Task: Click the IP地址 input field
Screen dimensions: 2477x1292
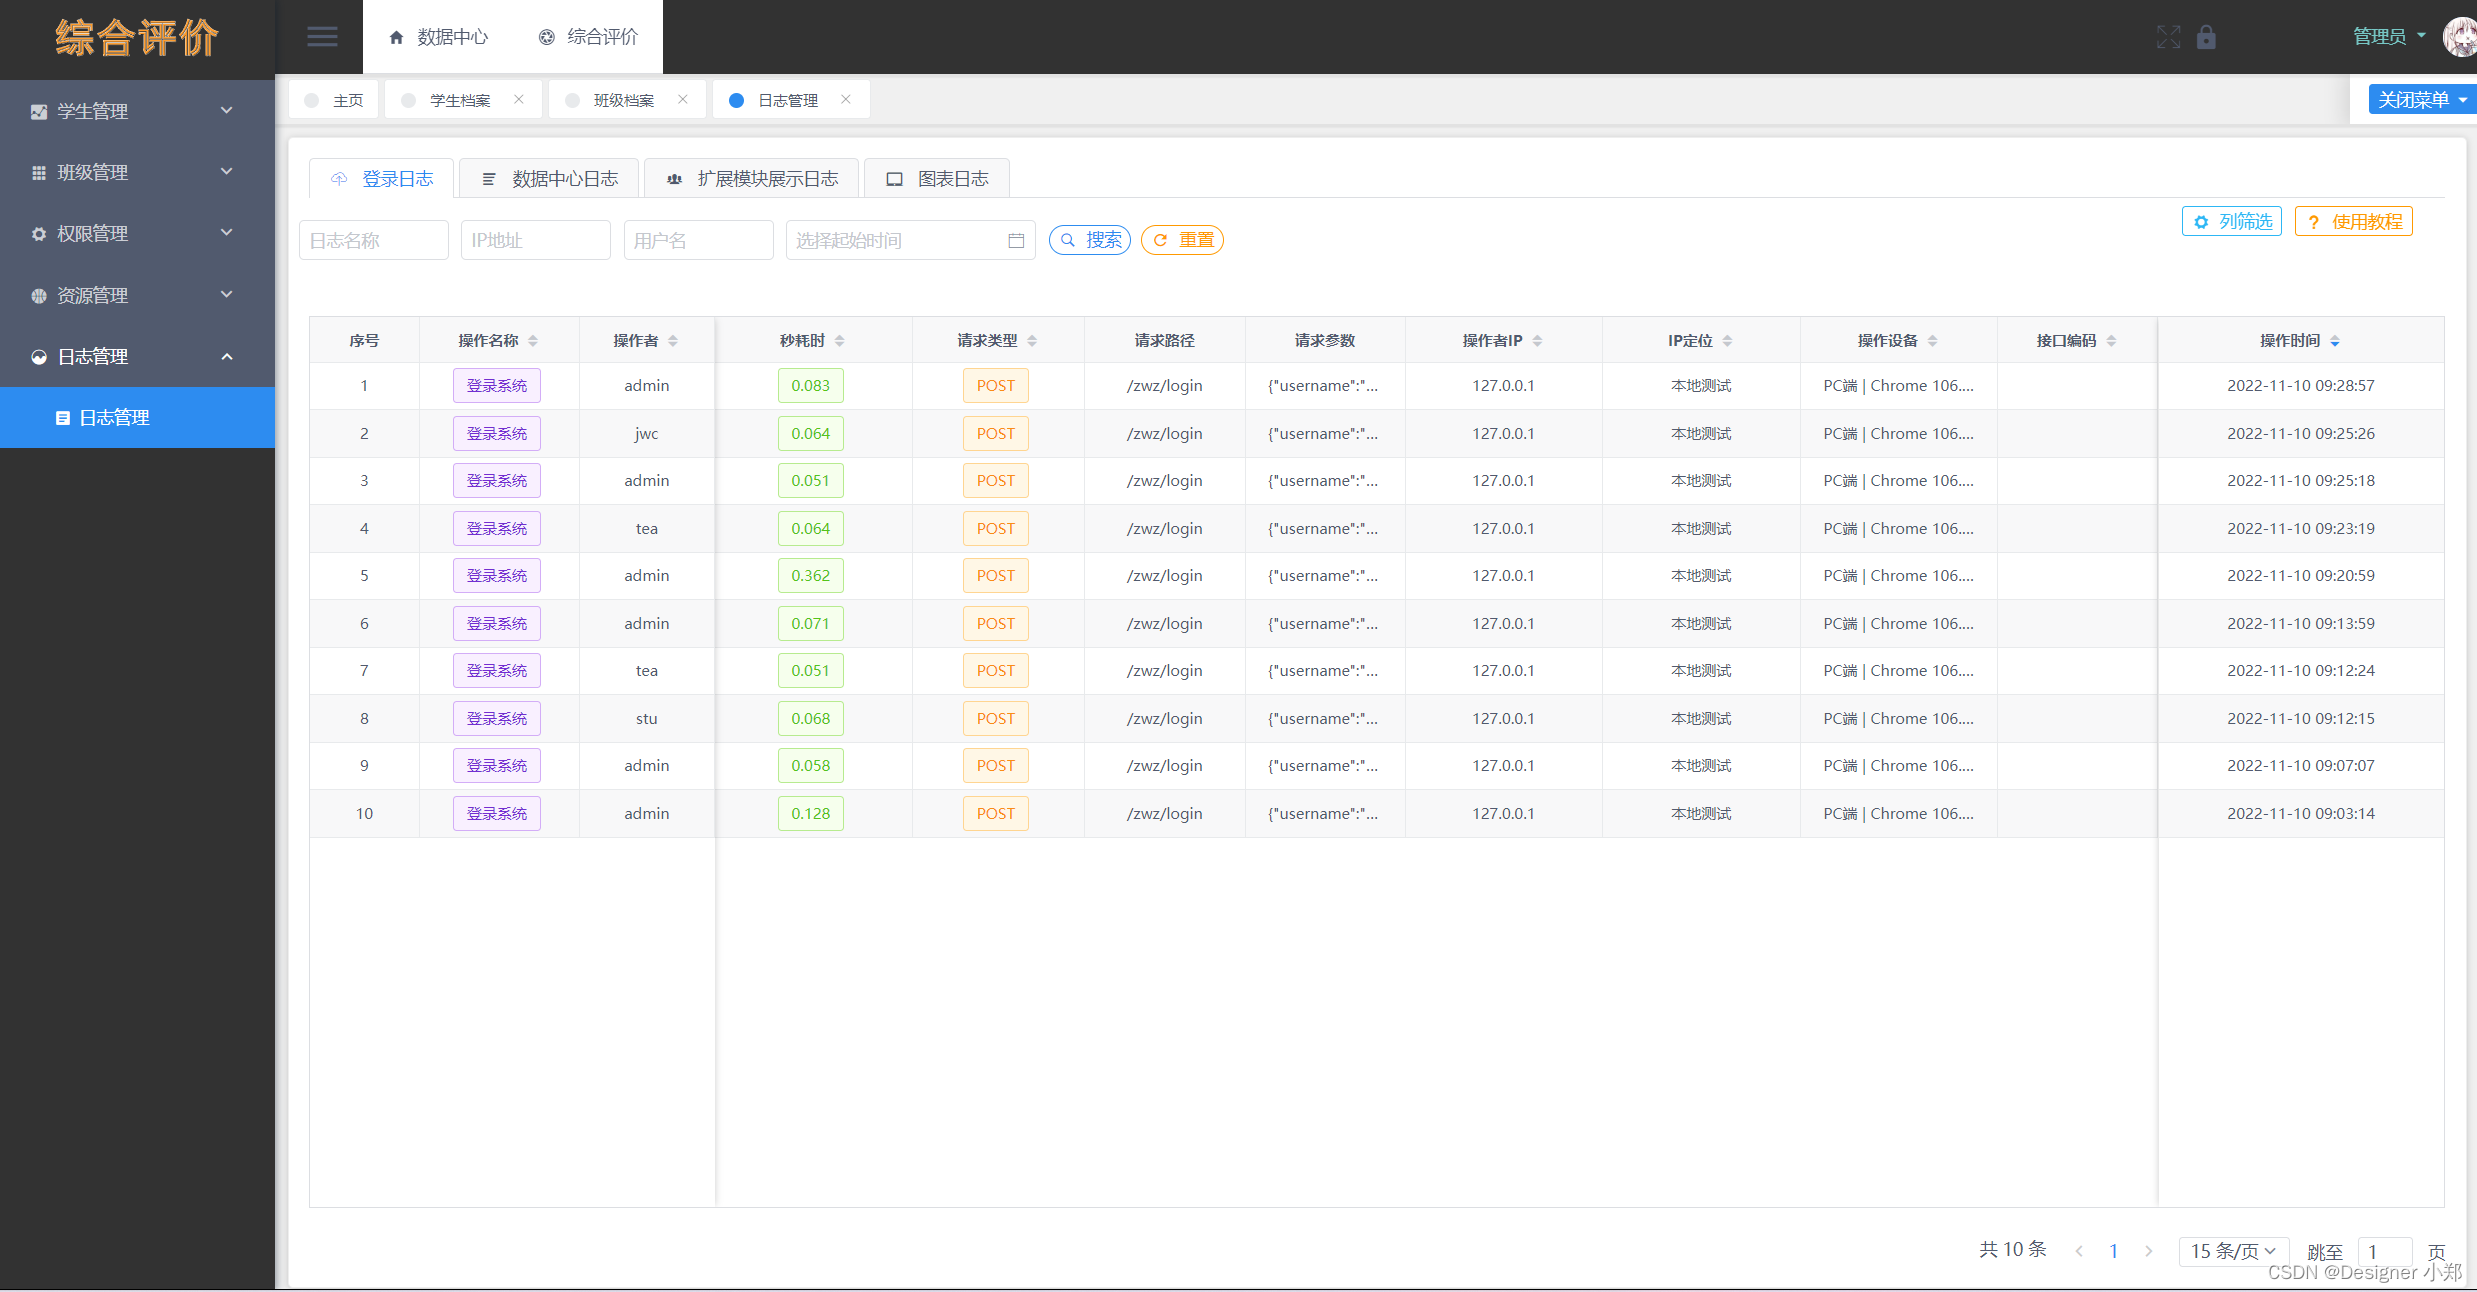Action: tap(535, 240)
